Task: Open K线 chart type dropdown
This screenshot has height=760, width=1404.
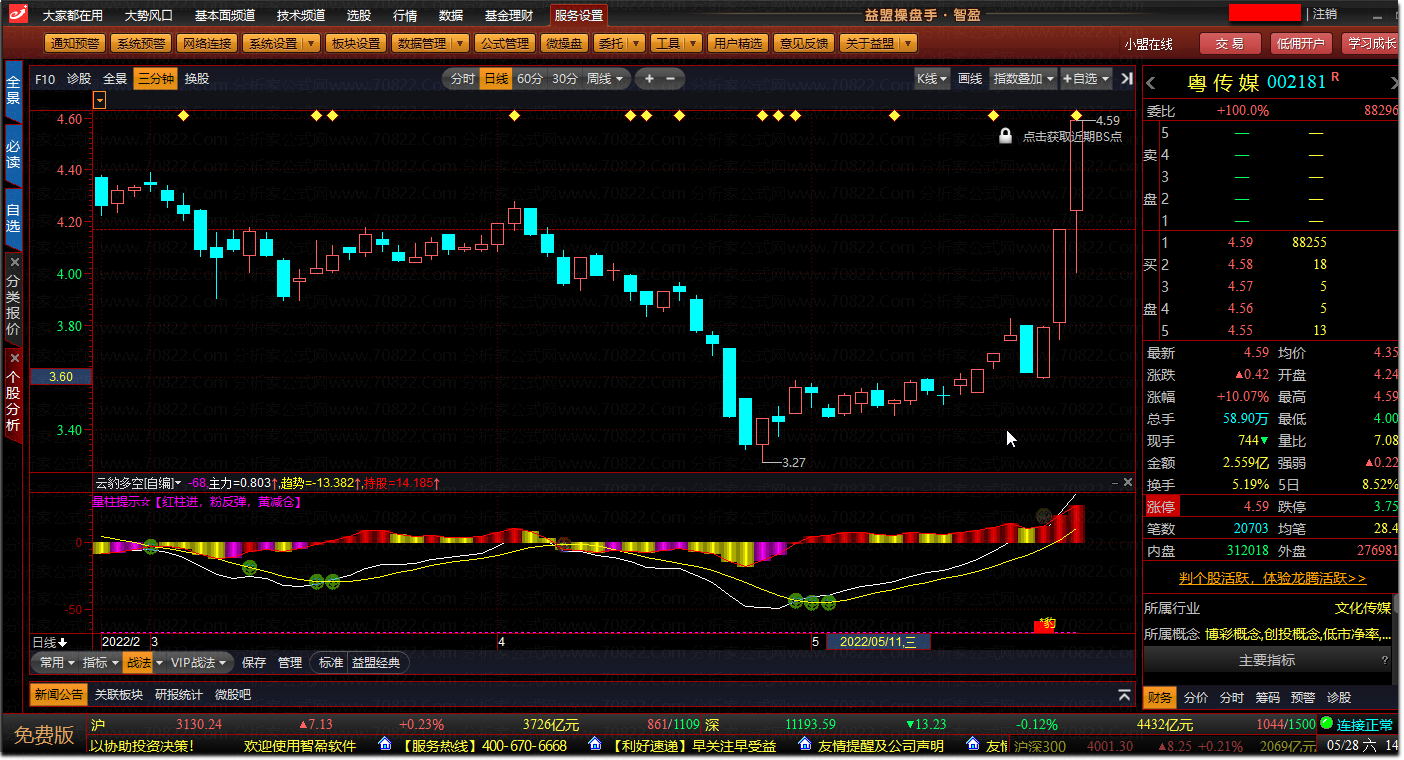Action: click(x=932, y=79)
